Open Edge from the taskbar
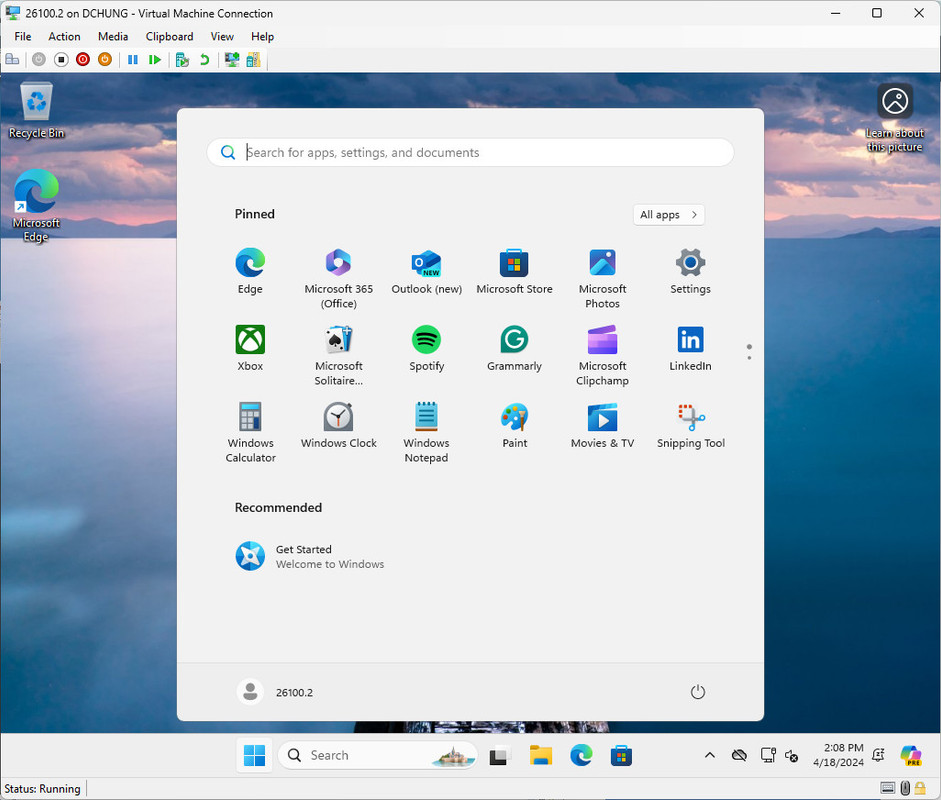 pyautogui.click(x=581, y=755)
